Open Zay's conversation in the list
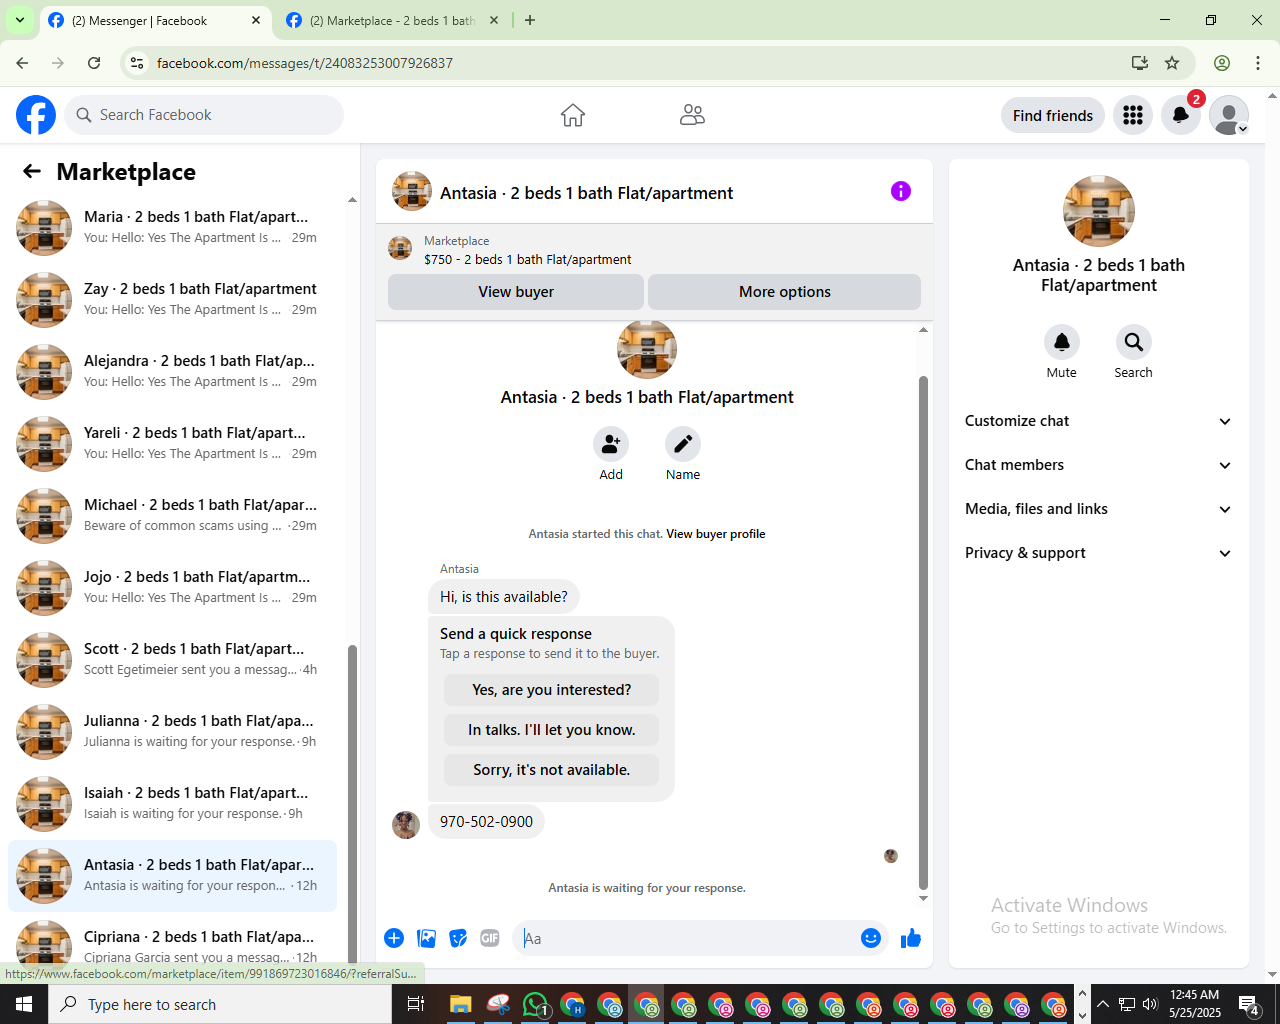The image size is (1280, 1024). pos(172,300)
